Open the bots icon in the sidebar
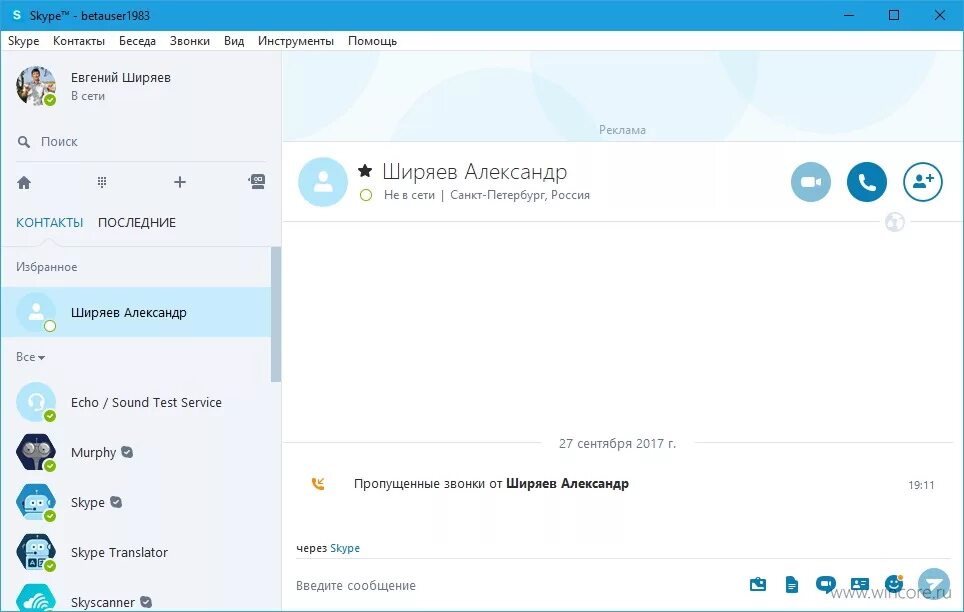 coord(257,181)
